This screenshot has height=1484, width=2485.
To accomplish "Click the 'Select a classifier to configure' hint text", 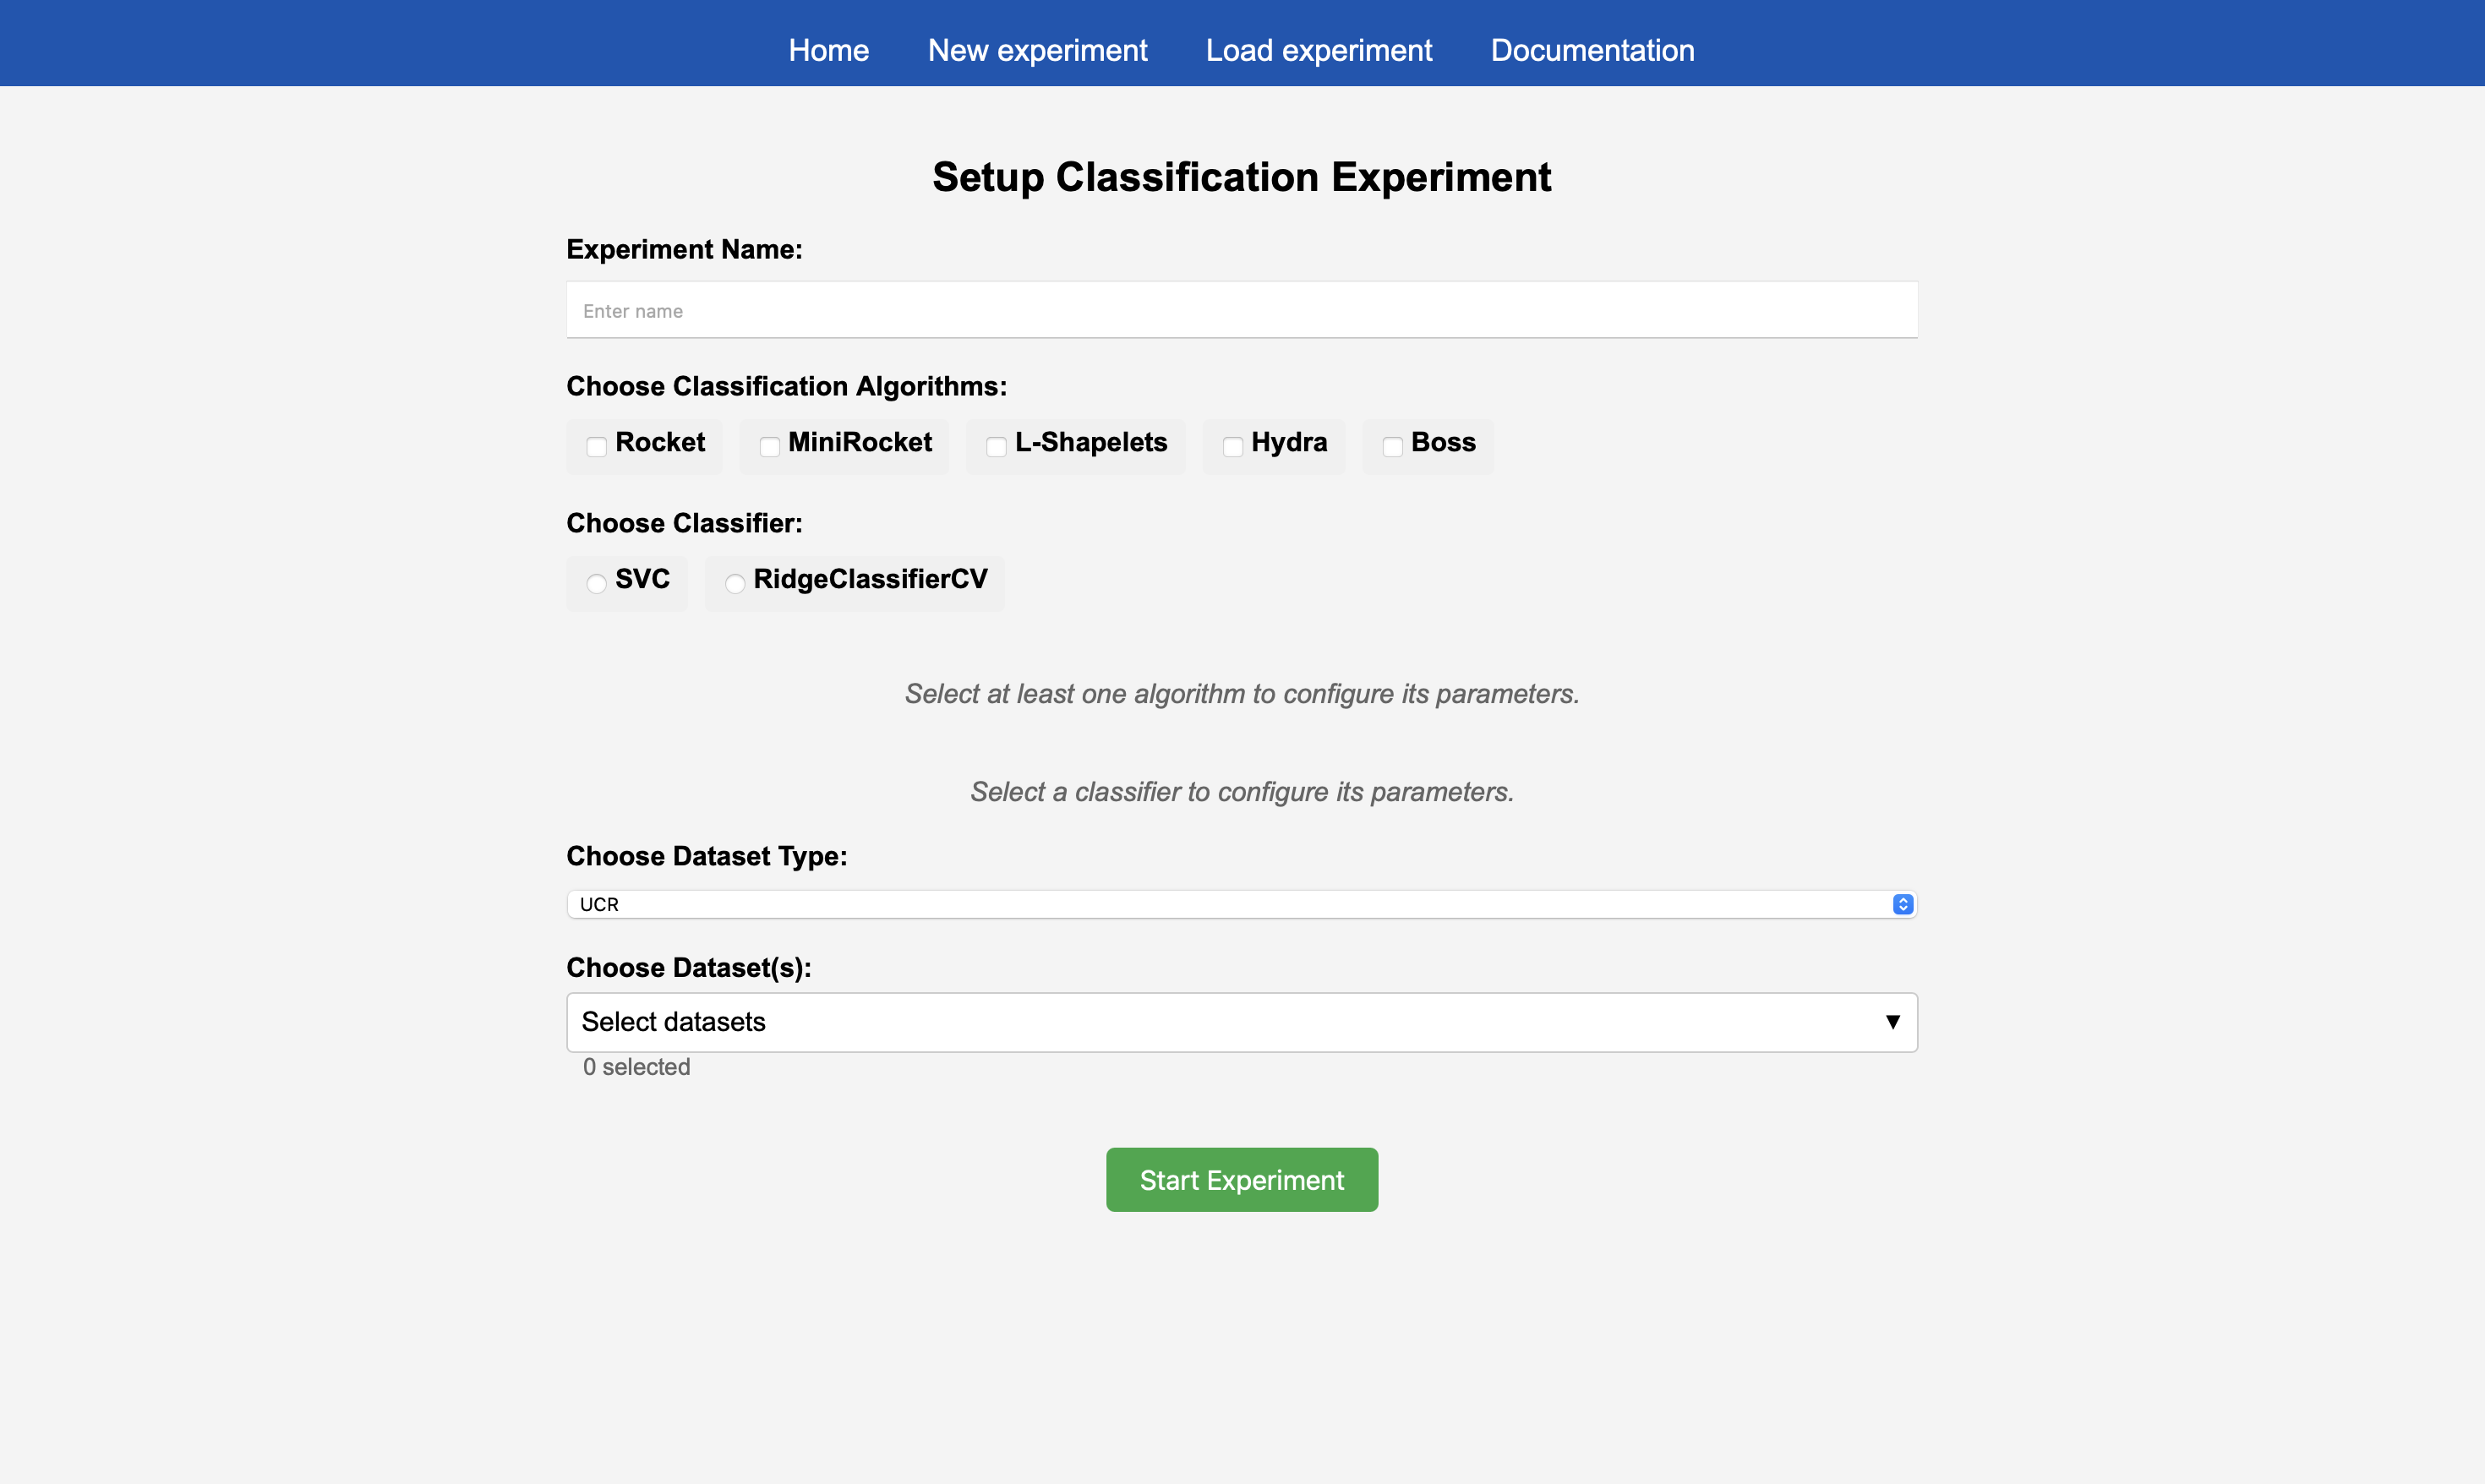I will point(1241,792).
